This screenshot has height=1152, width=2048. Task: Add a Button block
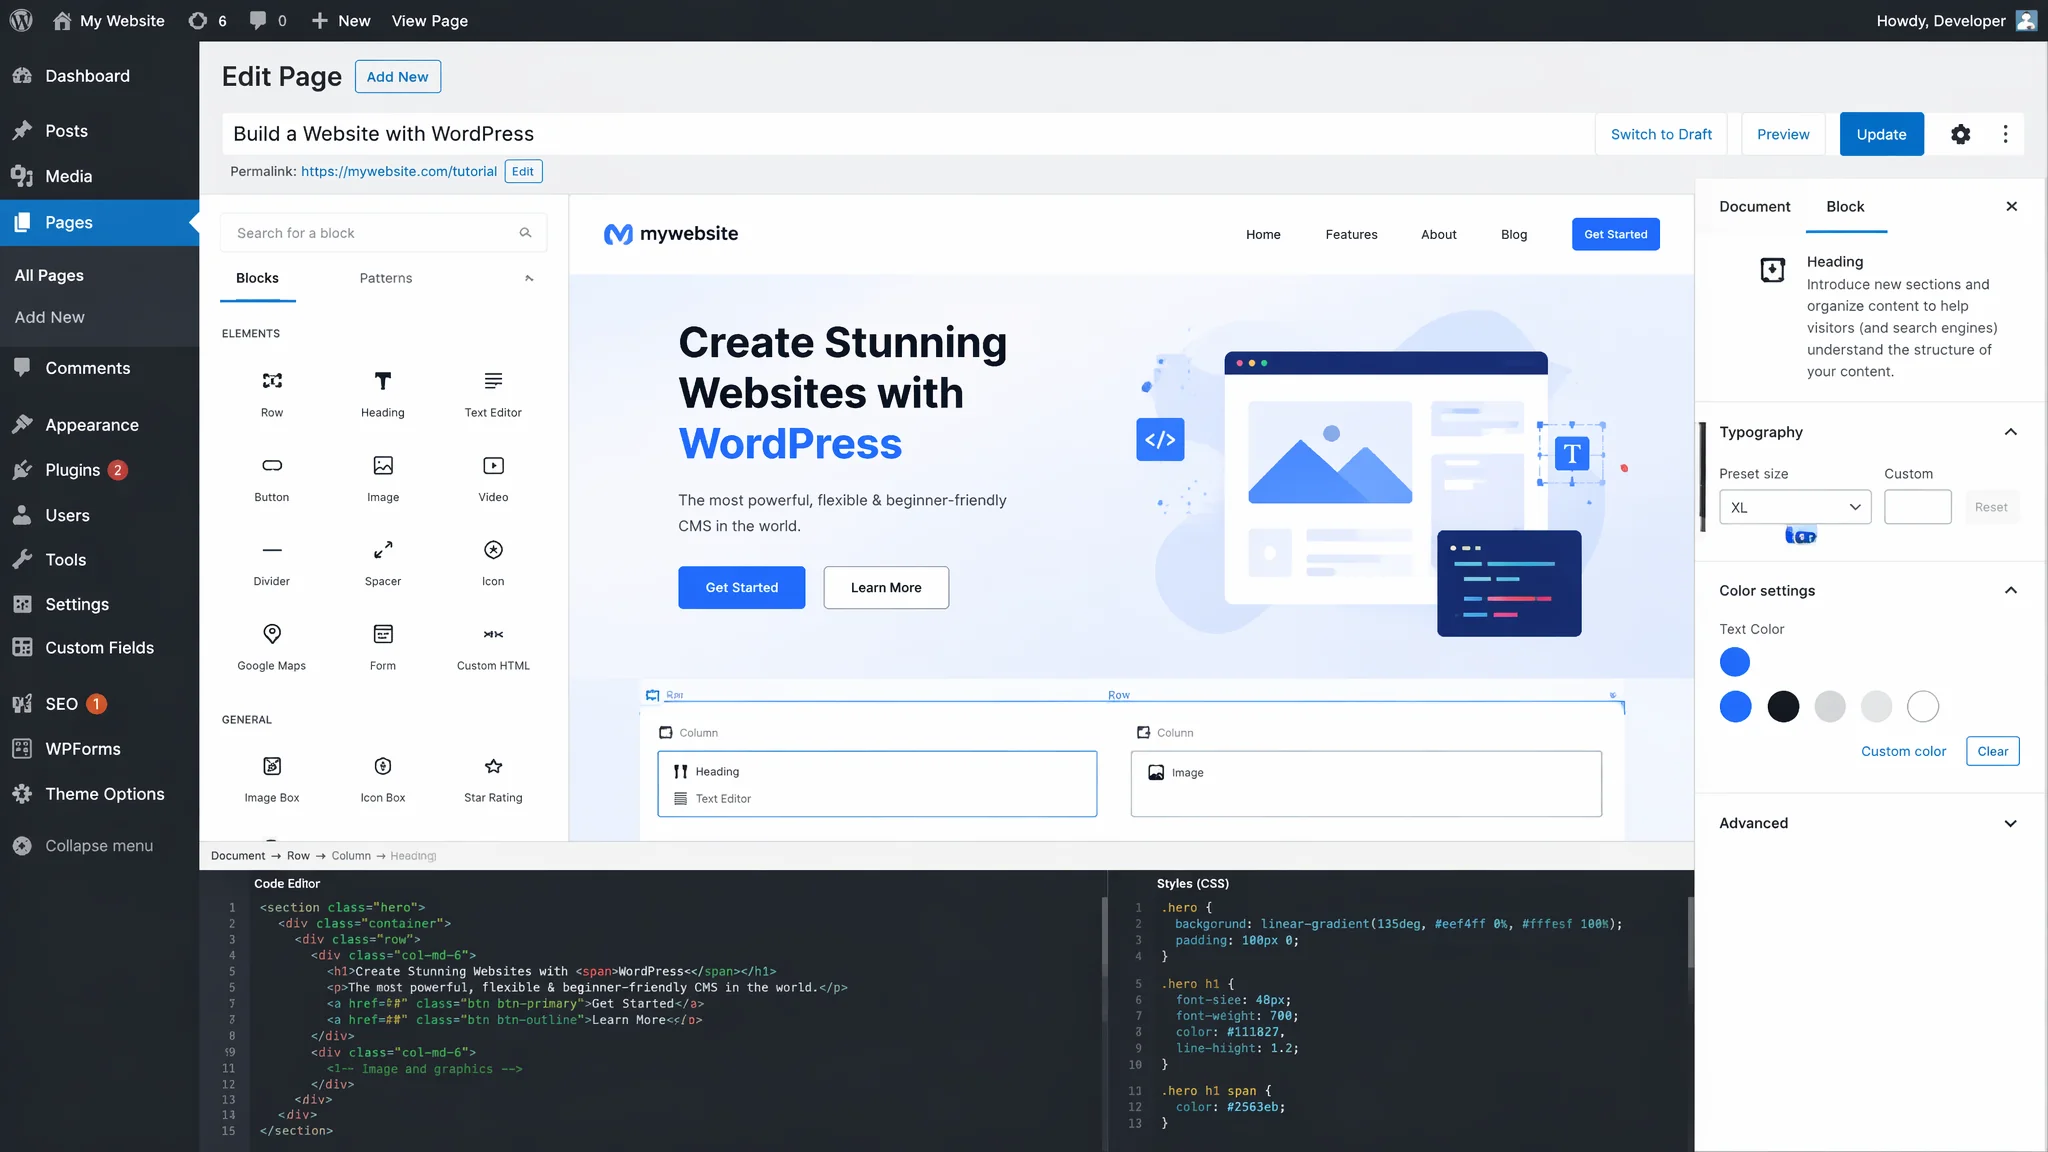[x=272, y=478]
